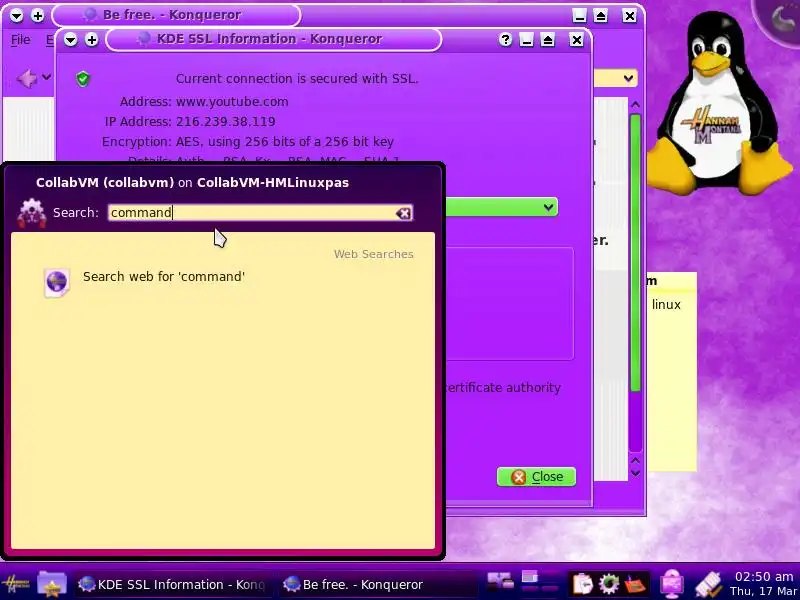Click the plus button on SSL Information titlebar

[91, 39]
